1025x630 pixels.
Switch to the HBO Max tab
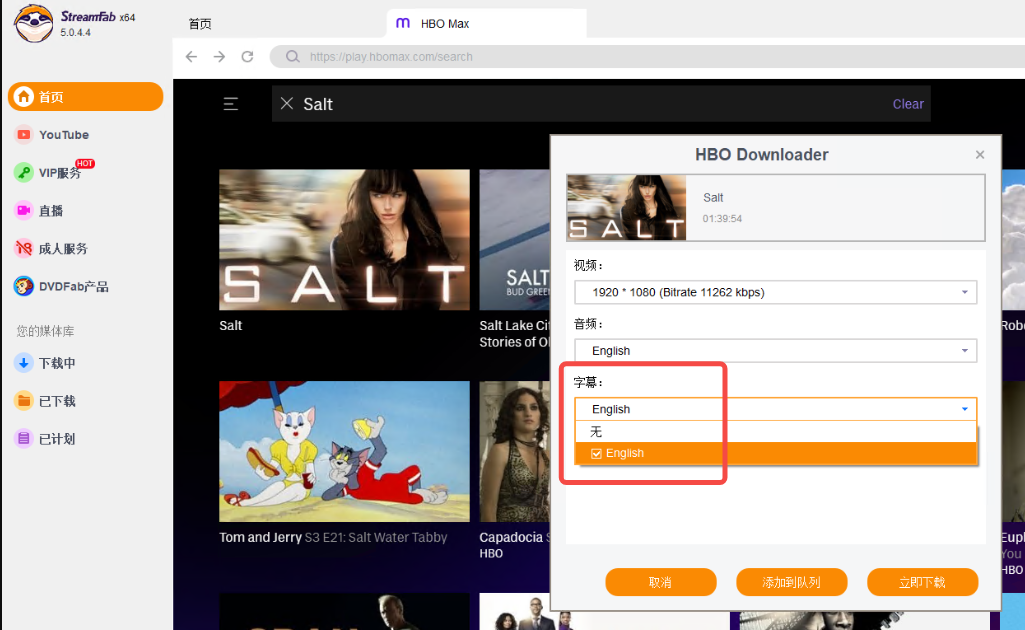pyautogui.click(x=486, y=24)
